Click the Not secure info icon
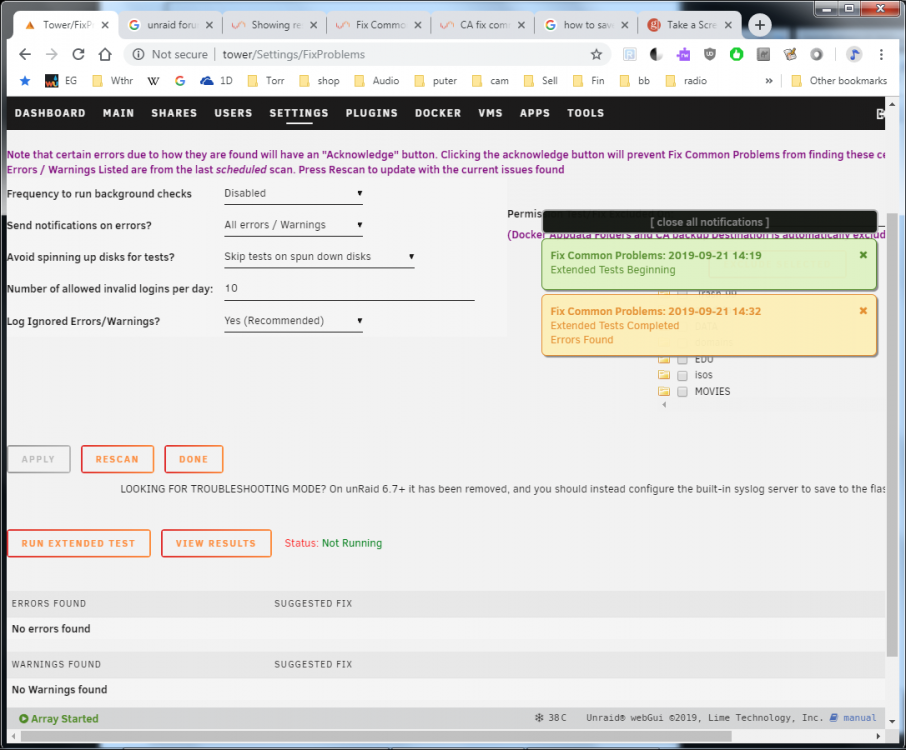Viewport: 906px width, 750px height. (138, 54)
